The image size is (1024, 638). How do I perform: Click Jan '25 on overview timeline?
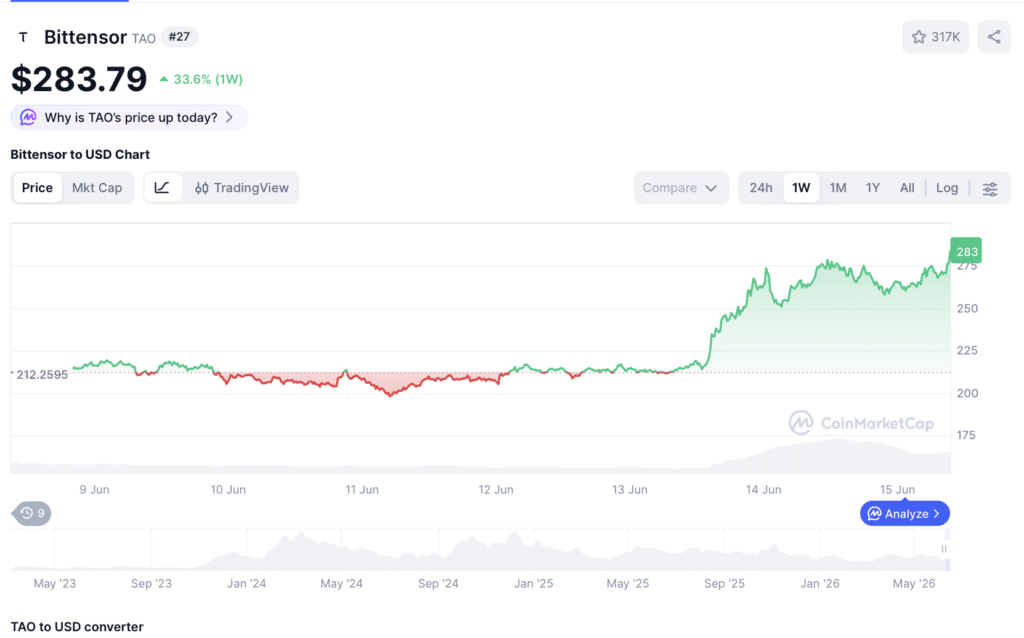[x=534, y=584]
